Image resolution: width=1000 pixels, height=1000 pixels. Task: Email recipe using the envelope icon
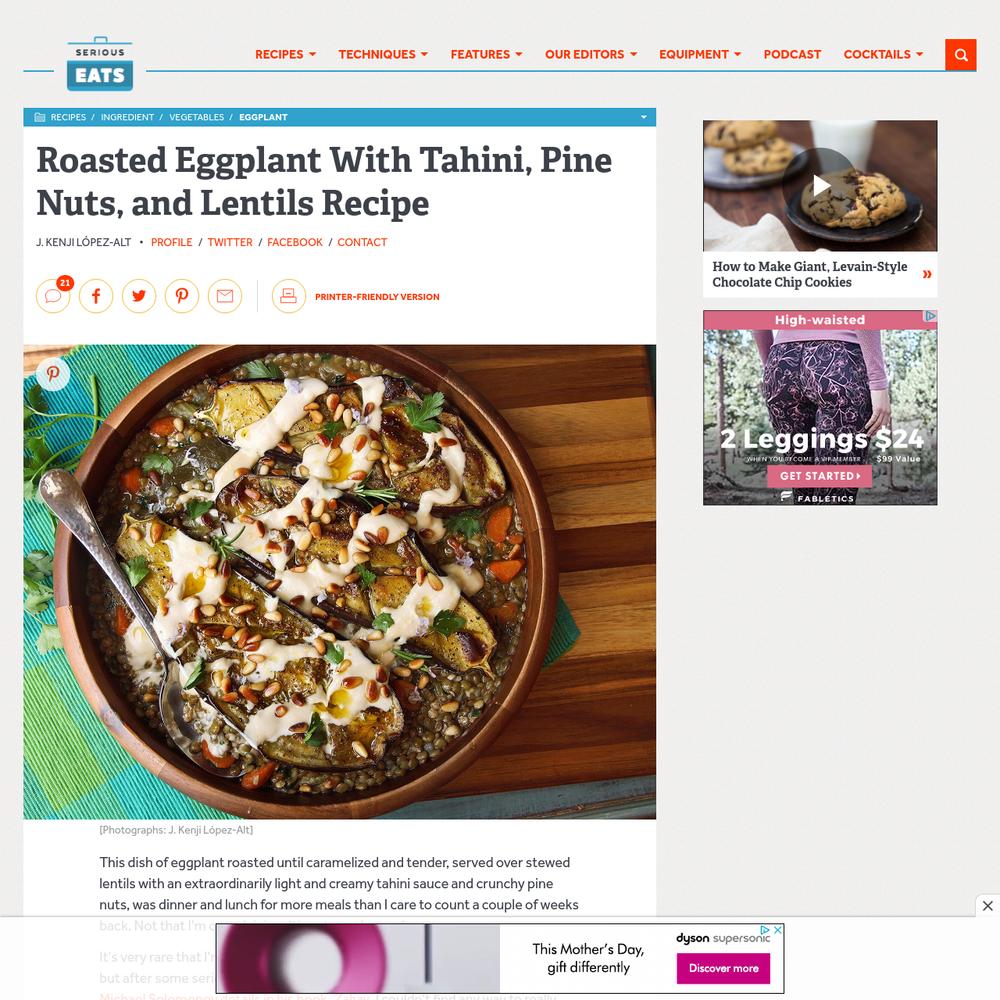tap(225, 296)
